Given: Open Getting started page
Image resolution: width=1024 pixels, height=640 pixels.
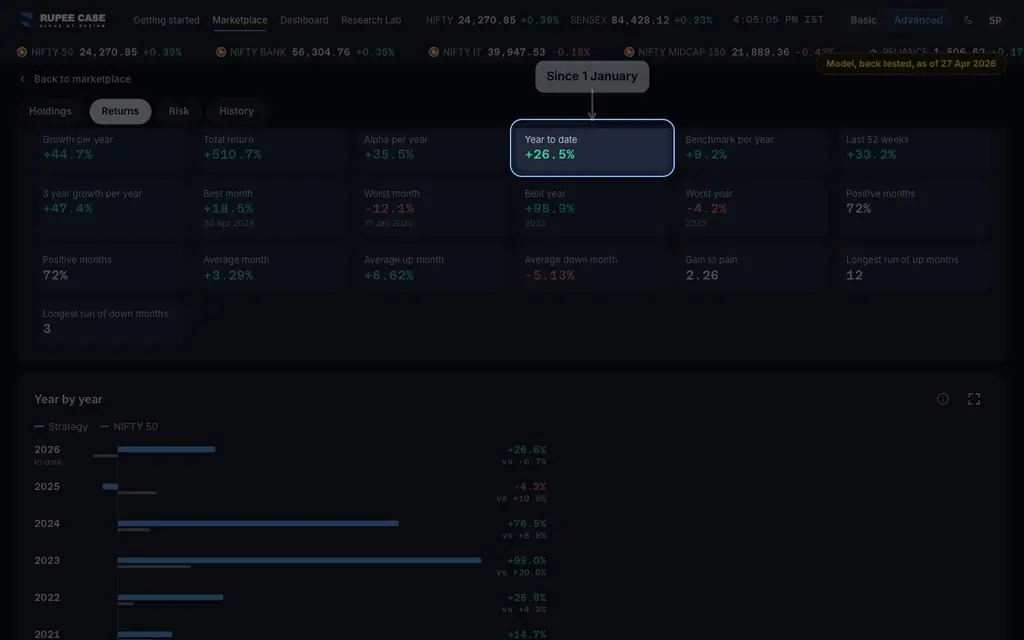Looking at the screenshot, I should coord(167,20).
